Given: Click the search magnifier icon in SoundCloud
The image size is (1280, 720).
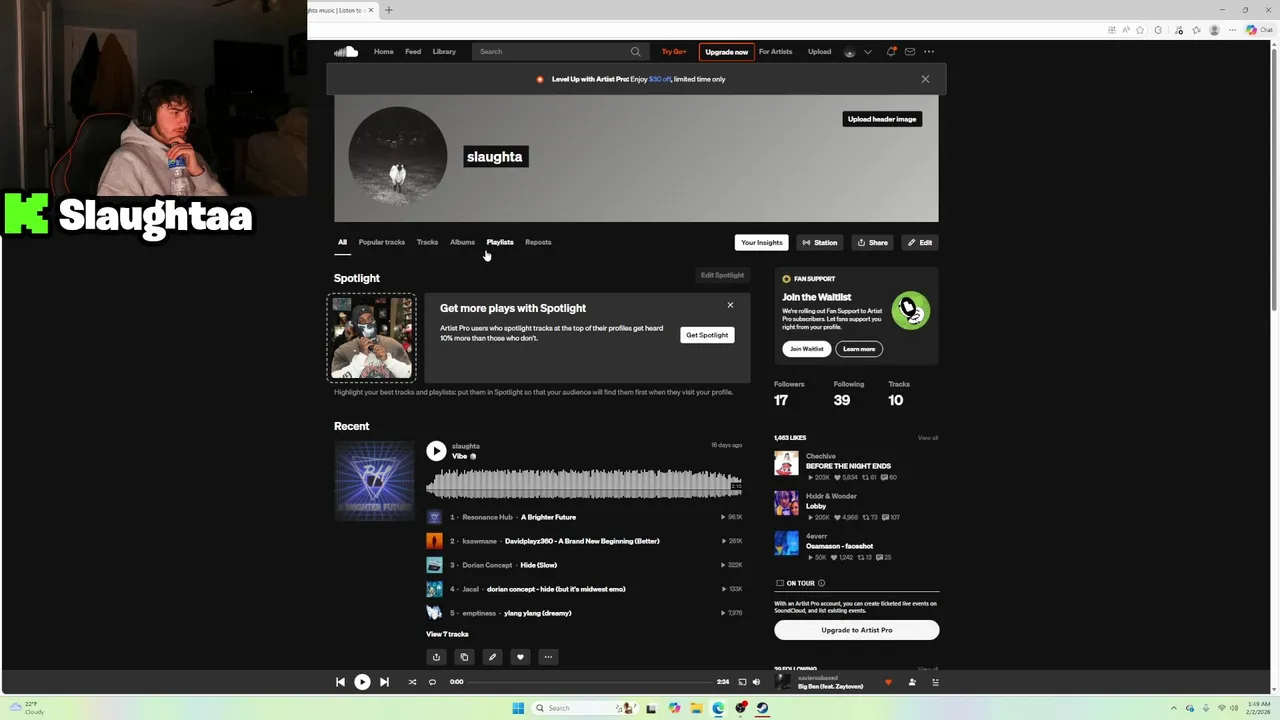Looking at the screenshot, I should pos(635,52).
